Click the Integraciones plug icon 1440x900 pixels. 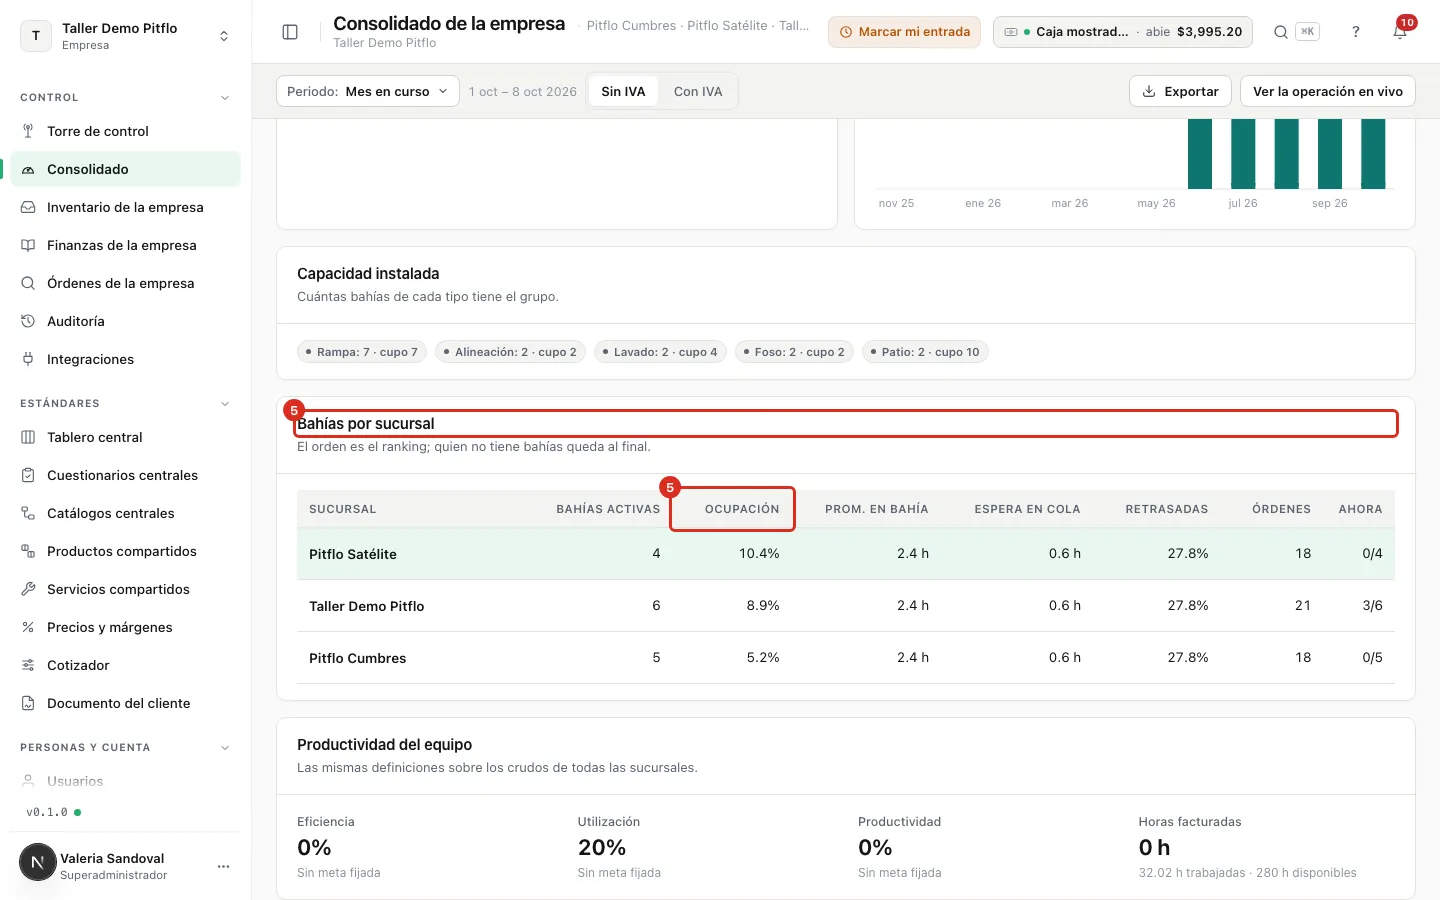[x=28, y=359]
